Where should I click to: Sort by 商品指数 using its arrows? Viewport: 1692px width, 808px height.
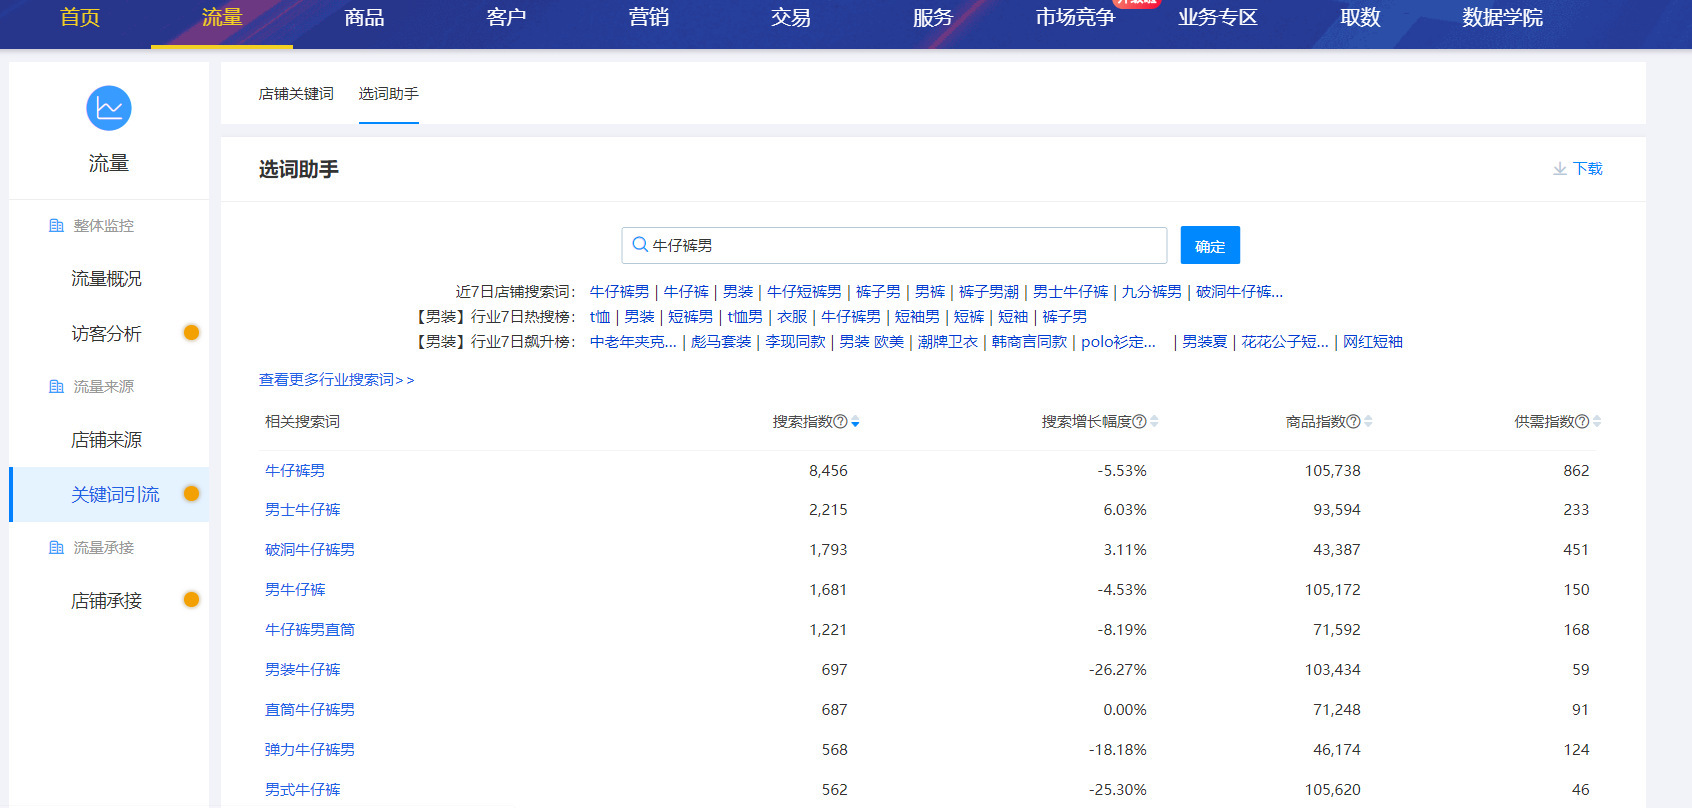coord(1368,422)
